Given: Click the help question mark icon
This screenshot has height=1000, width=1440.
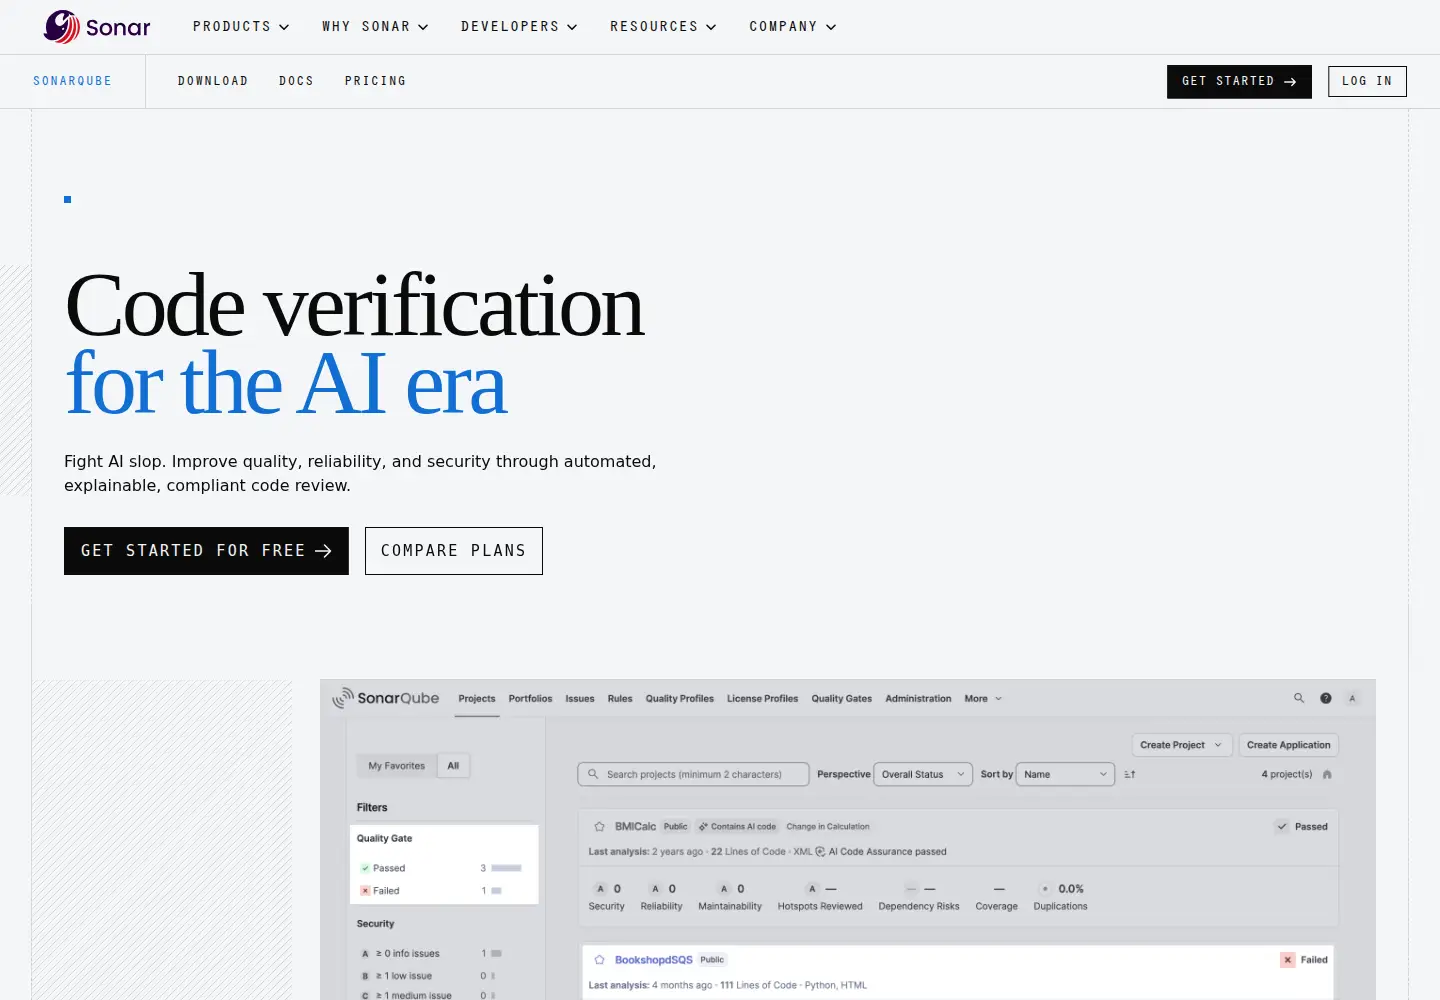Looking at the screenshot, I should tap(1326, 698).
